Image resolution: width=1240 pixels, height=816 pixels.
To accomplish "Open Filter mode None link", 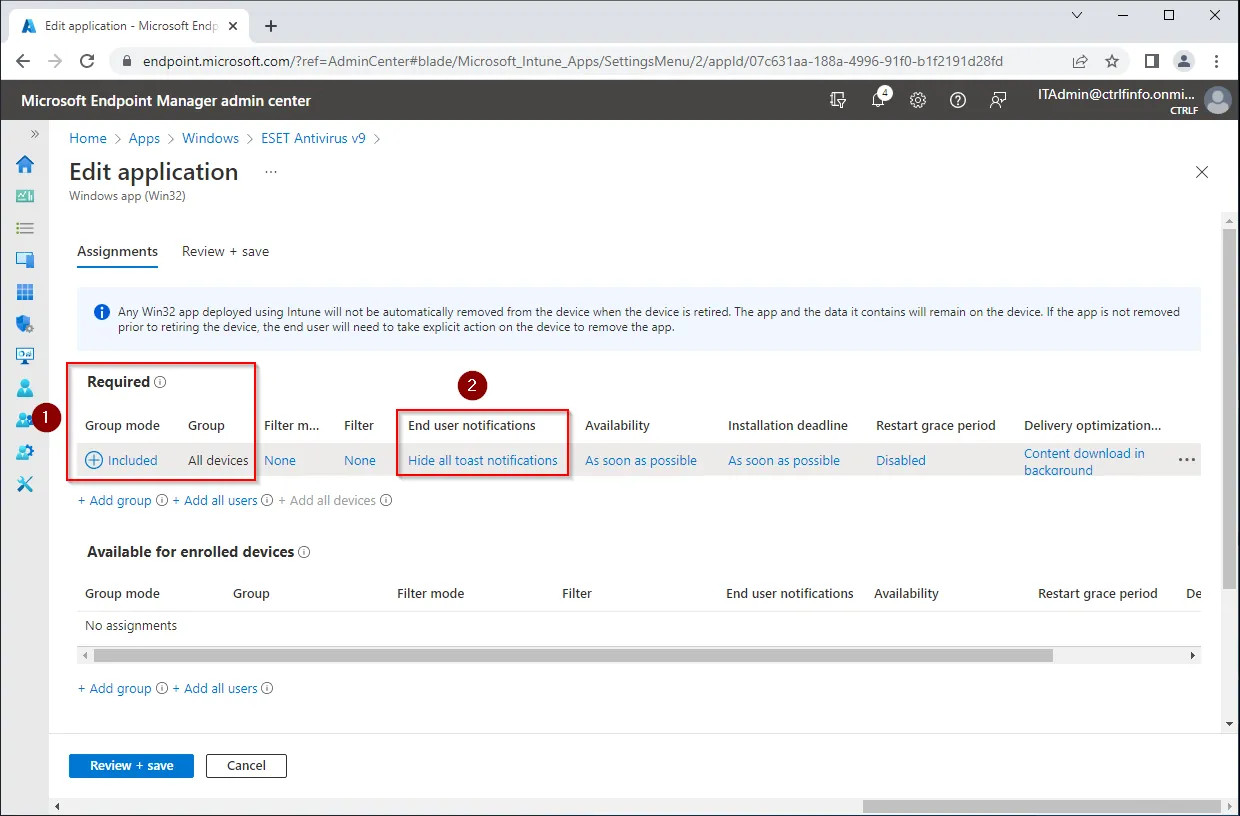I will pos(280,461).
